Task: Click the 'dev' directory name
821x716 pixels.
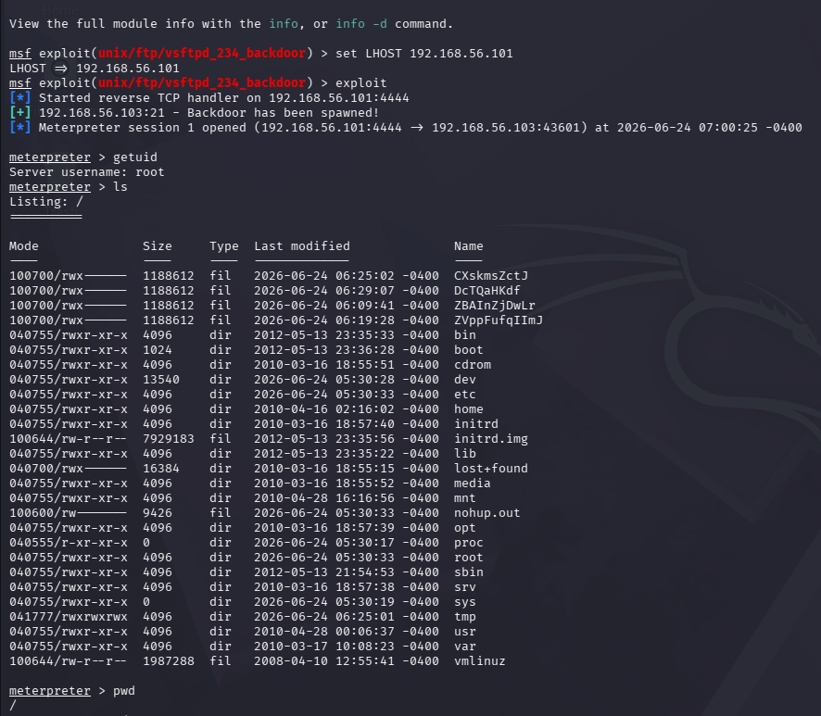Action: click(465, 379)
